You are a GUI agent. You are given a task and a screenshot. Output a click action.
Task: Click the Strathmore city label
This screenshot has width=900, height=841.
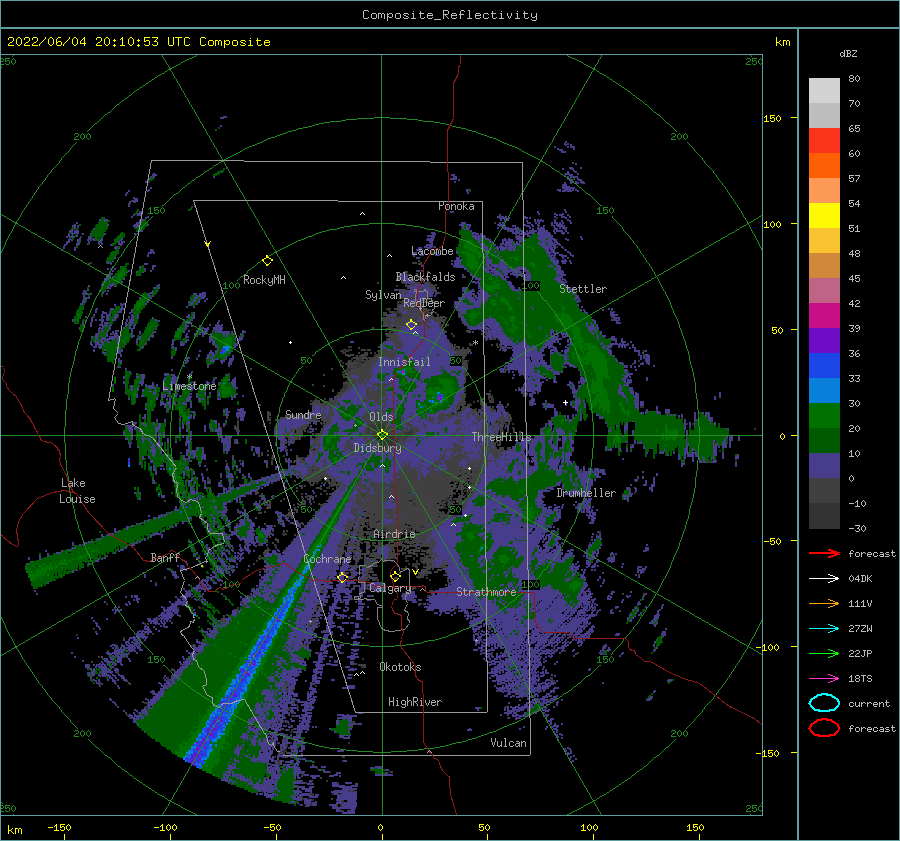[x=487, y=592]
